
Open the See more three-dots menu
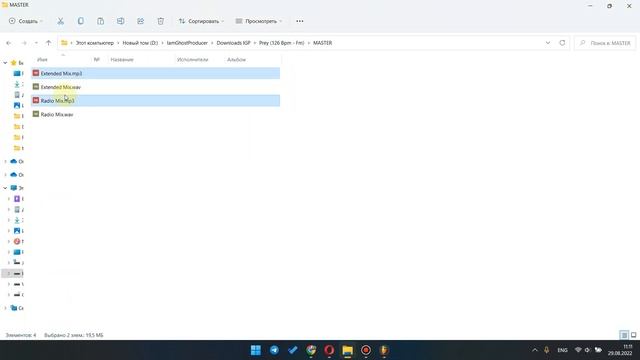coord(300,21)
